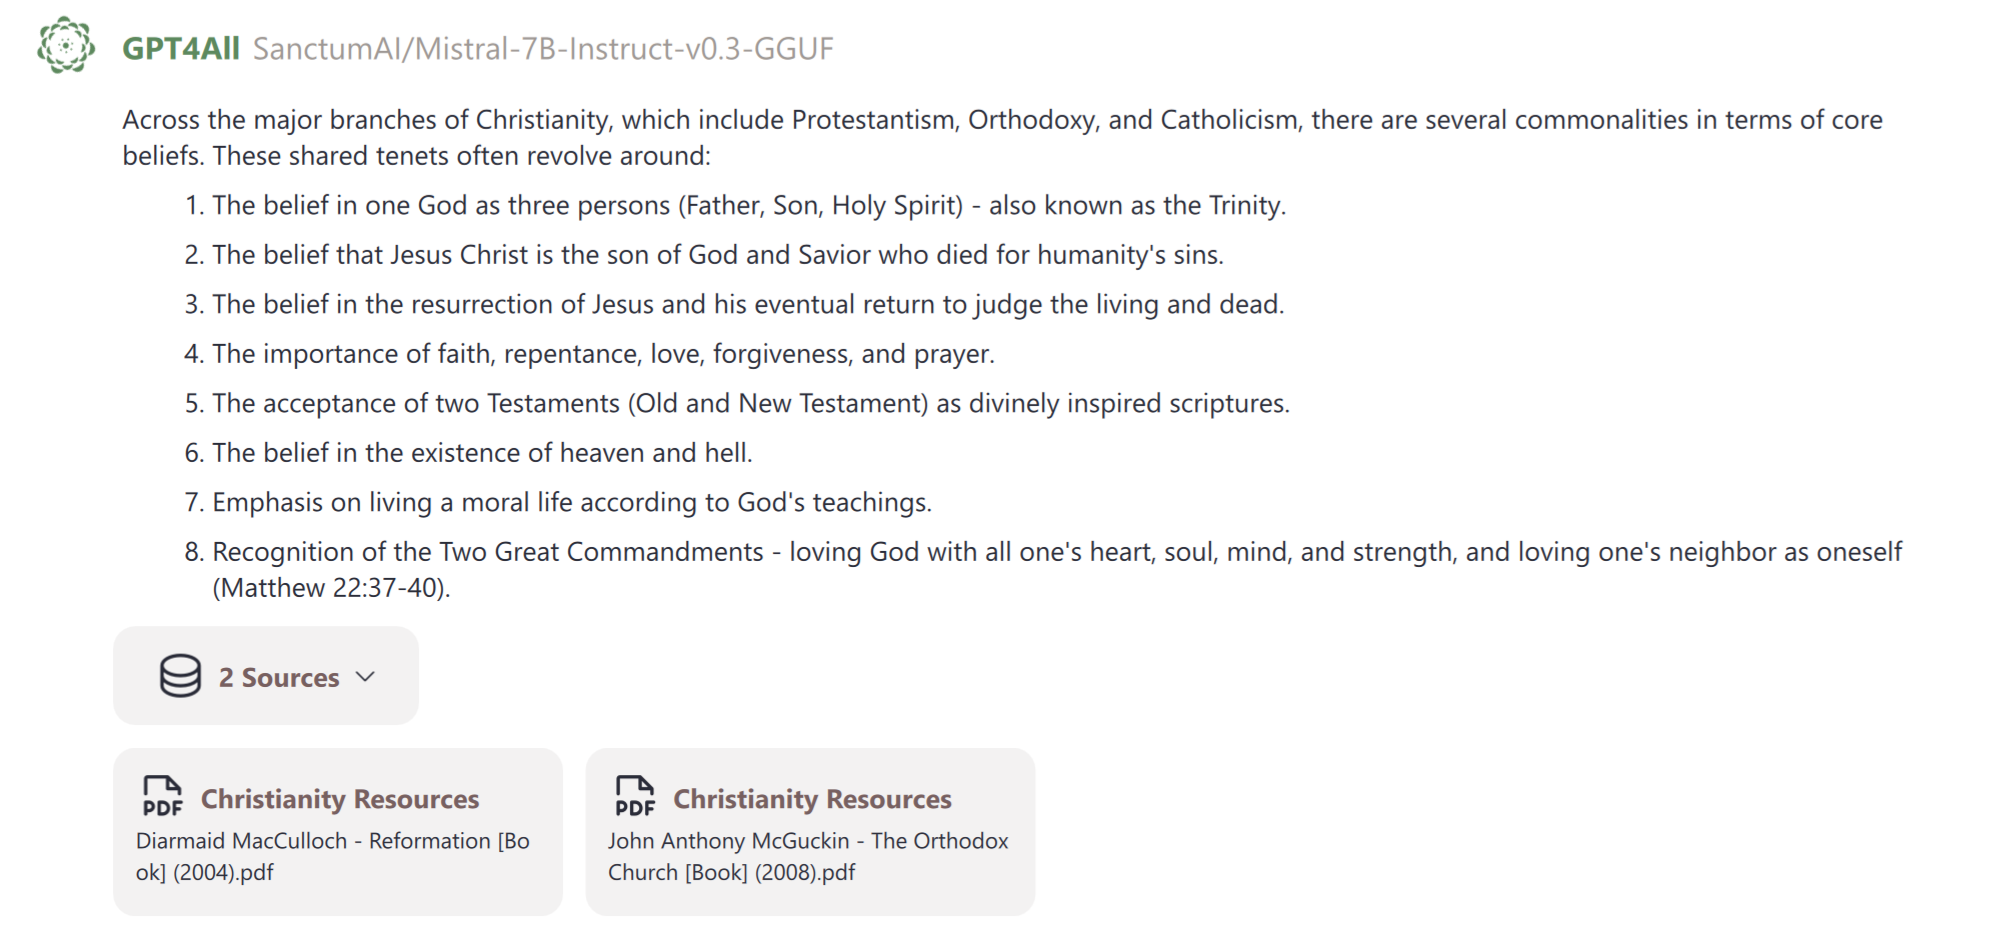
Task: Click the SanctumAI/Mistral-7B-Instruct model name
Action: pos(543,49)
